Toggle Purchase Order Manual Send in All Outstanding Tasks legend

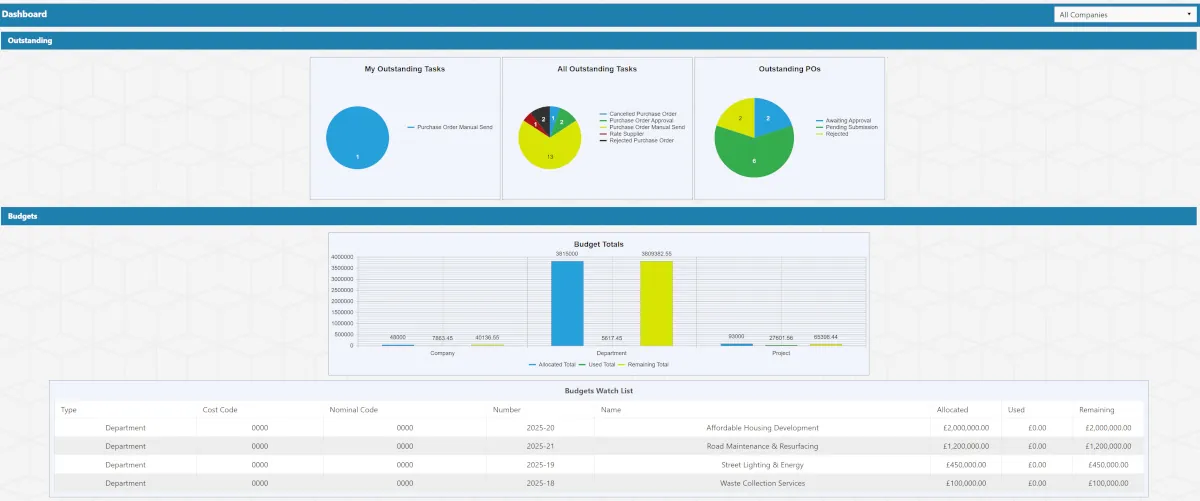[x=642, y=127]
